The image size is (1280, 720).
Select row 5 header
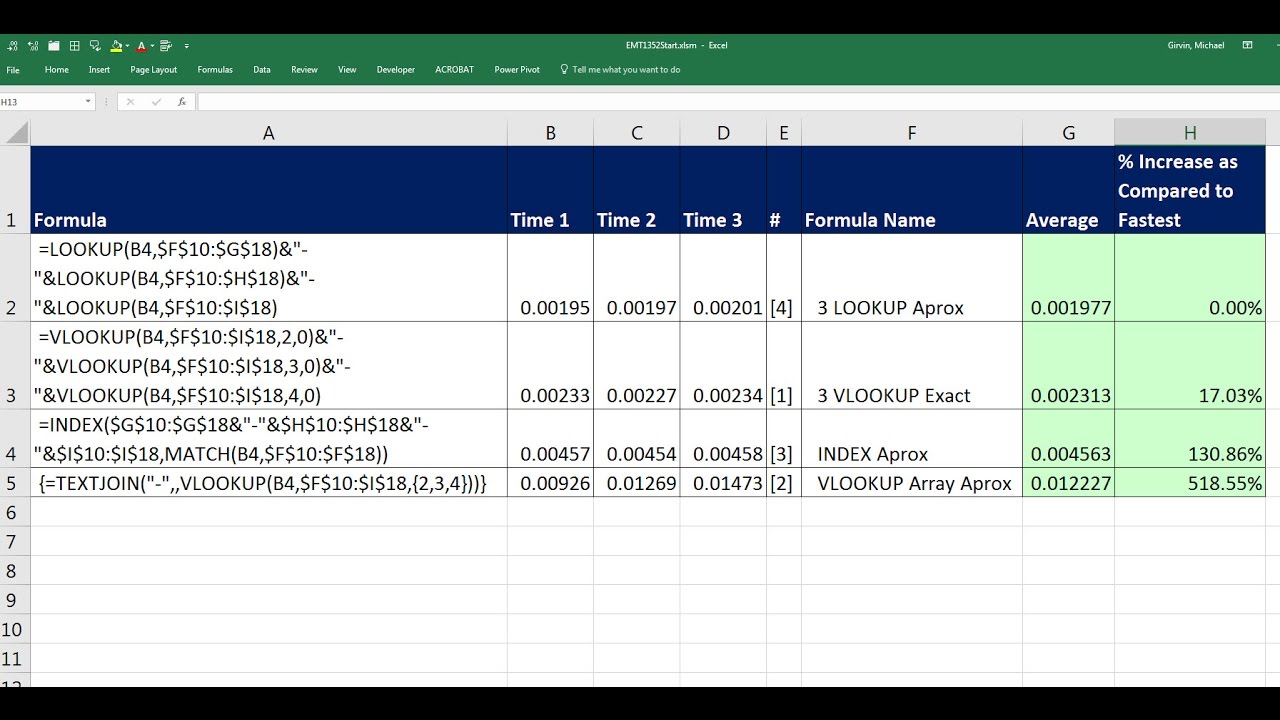15,483
